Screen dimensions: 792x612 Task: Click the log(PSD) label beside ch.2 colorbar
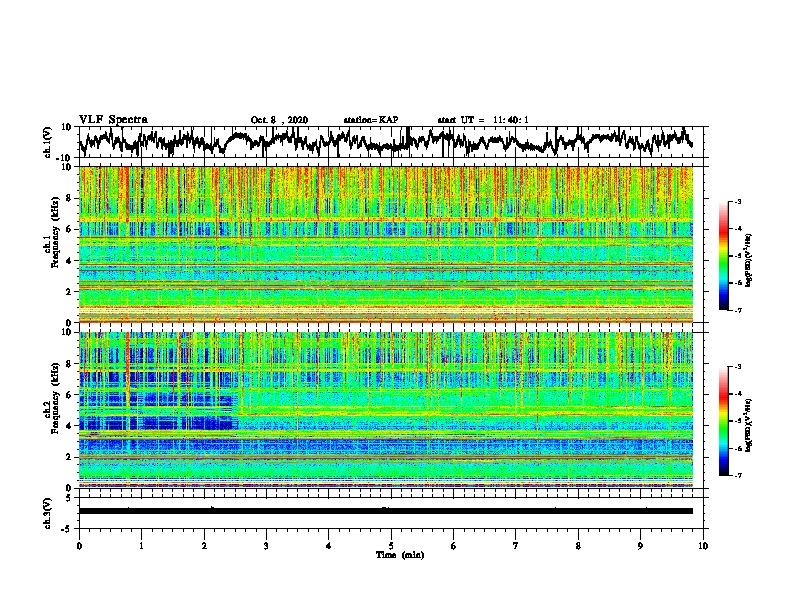click(749, 424)
